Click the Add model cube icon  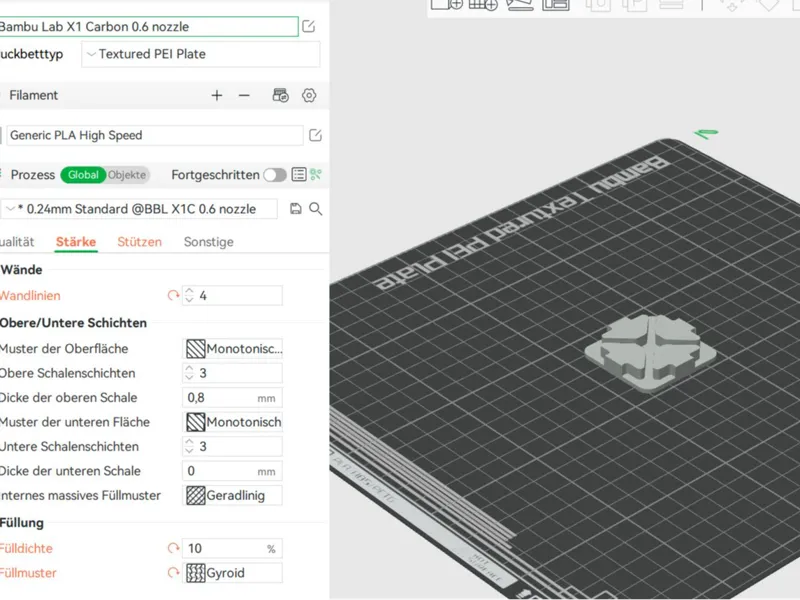pos(447,4)
